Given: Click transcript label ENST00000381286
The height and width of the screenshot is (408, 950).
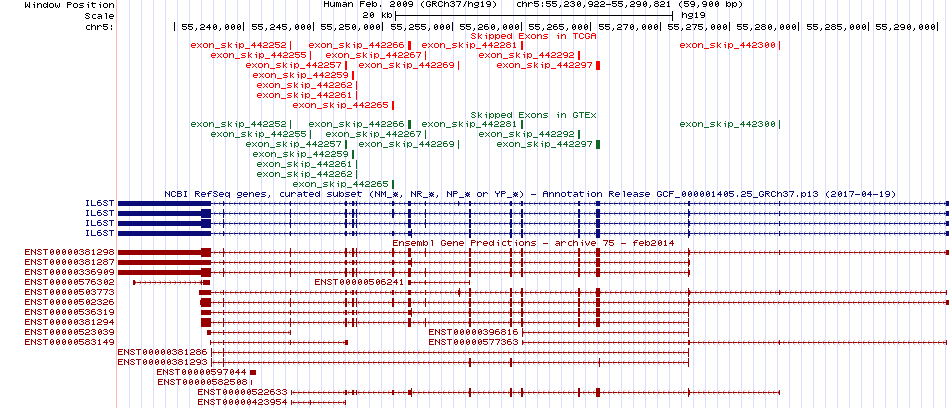Looking at the screenshot, I should coord(162,352).
